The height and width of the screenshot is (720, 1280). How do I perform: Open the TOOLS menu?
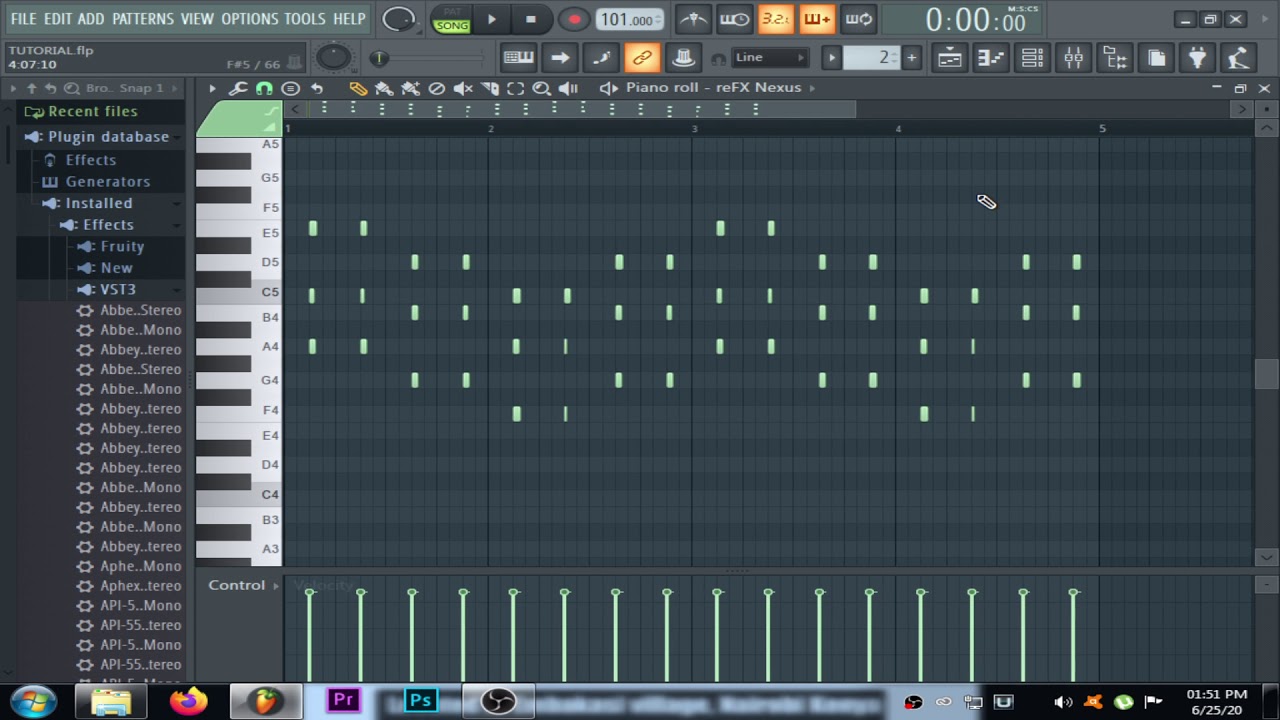pyautogui.click(x=305, y=19)
